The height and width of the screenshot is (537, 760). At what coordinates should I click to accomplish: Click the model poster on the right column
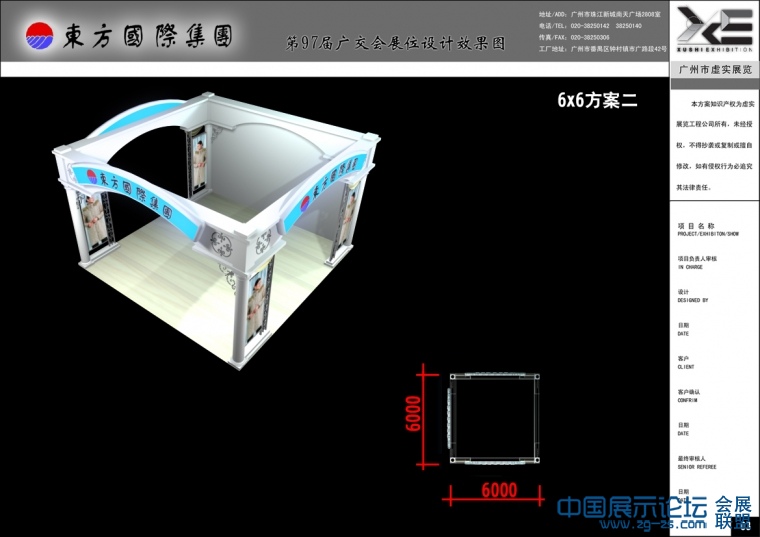tap(348, 218)
